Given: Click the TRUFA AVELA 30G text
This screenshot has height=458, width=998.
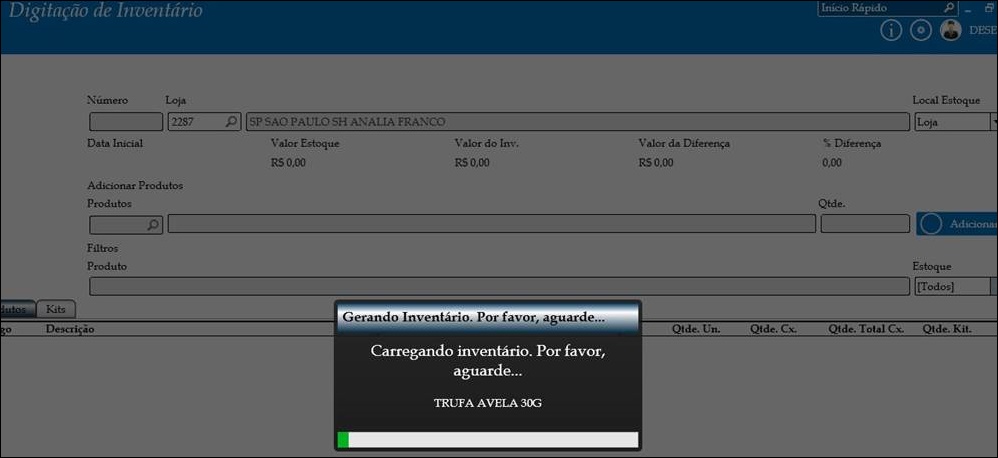Looking at the screenshot, I should 488,403.
